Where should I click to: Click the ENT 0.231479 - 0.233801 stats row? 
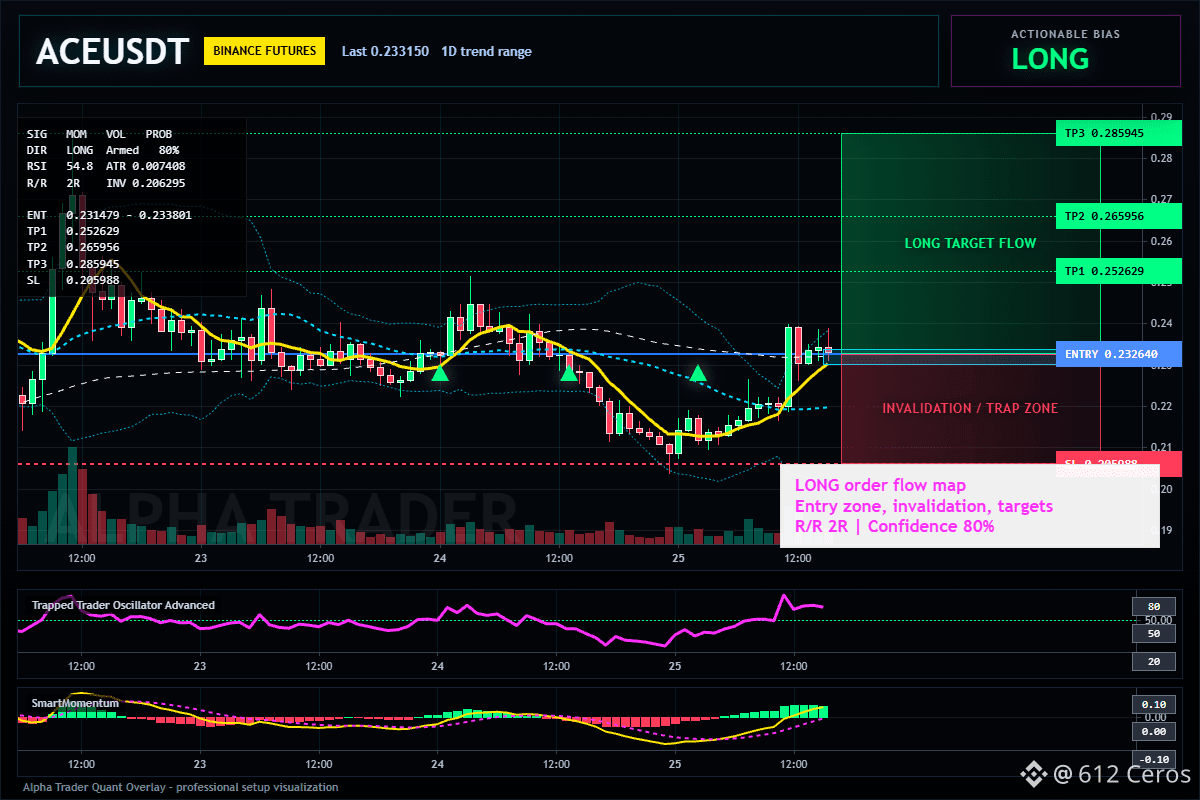pos(109,215)
